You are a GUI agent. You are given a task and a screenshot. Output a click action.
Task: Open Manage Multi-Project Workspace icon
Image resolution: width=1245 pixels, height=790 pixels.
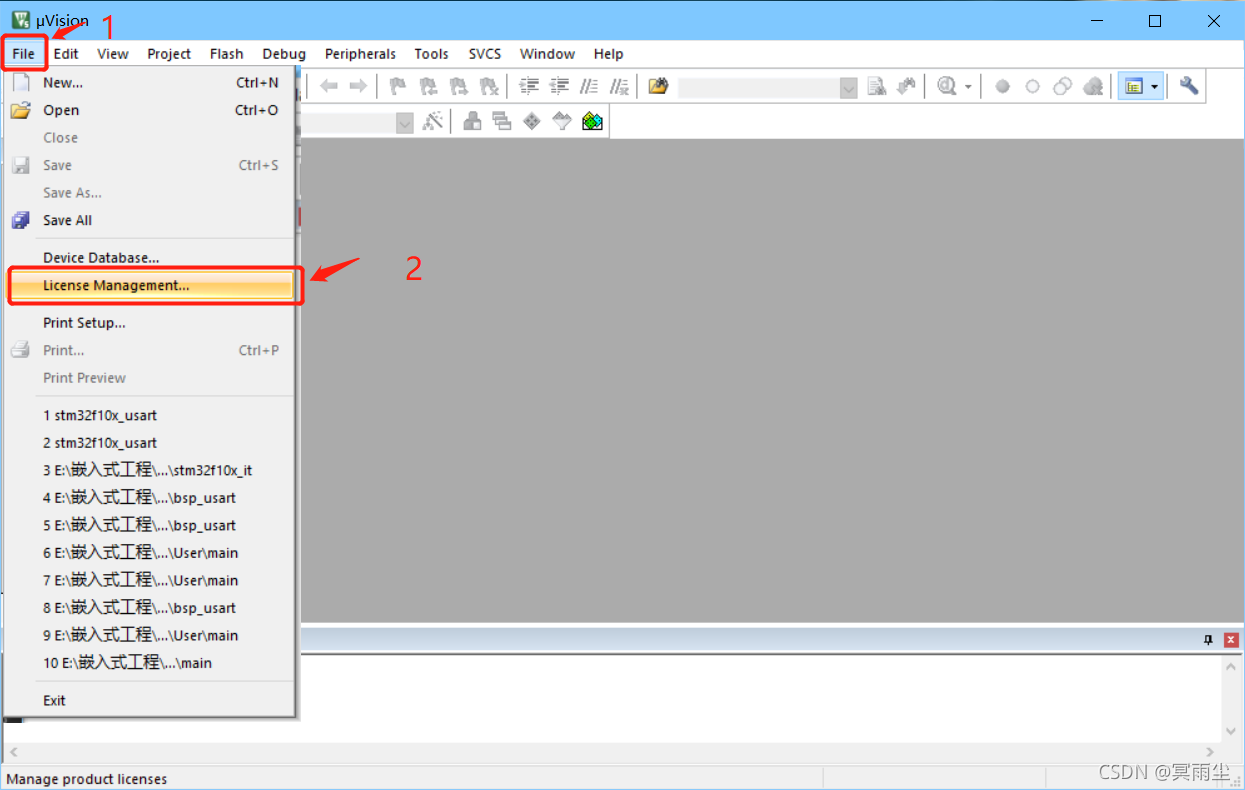502,122
